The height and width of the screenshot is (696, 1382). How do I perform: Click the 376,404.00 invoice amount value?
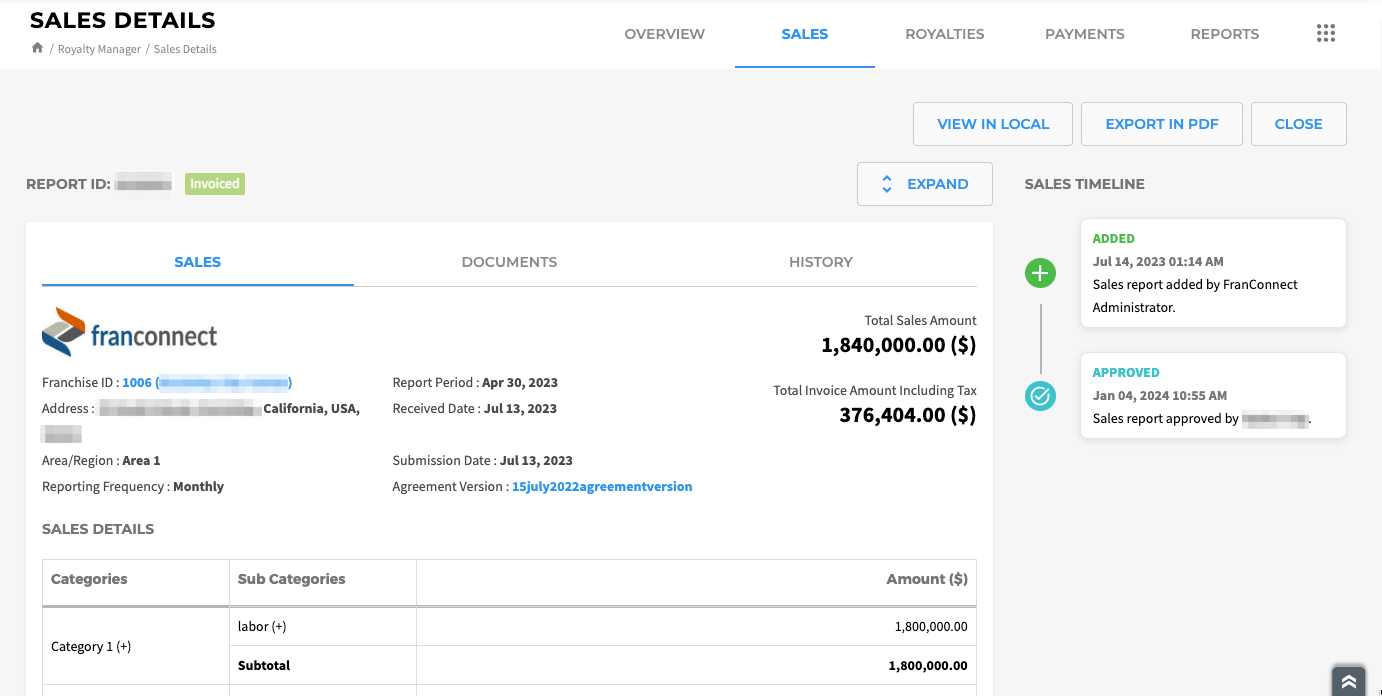pos(908,415)
